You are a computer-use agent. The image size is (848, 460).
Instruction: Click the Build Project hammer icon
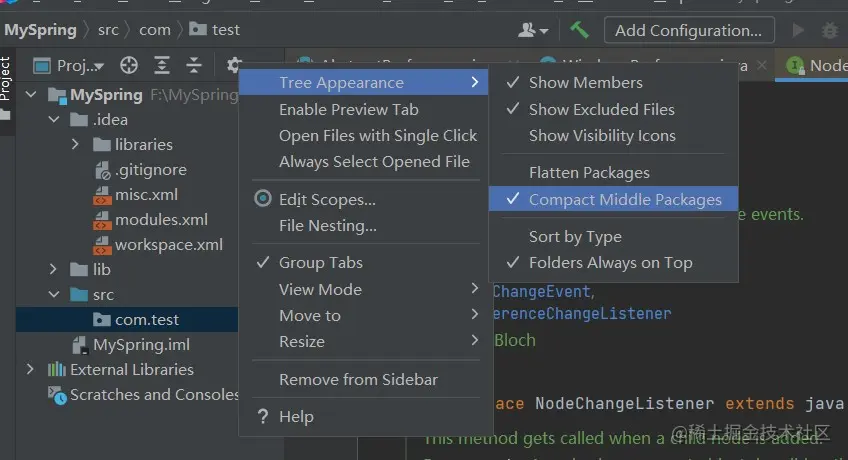pos(580,30)
